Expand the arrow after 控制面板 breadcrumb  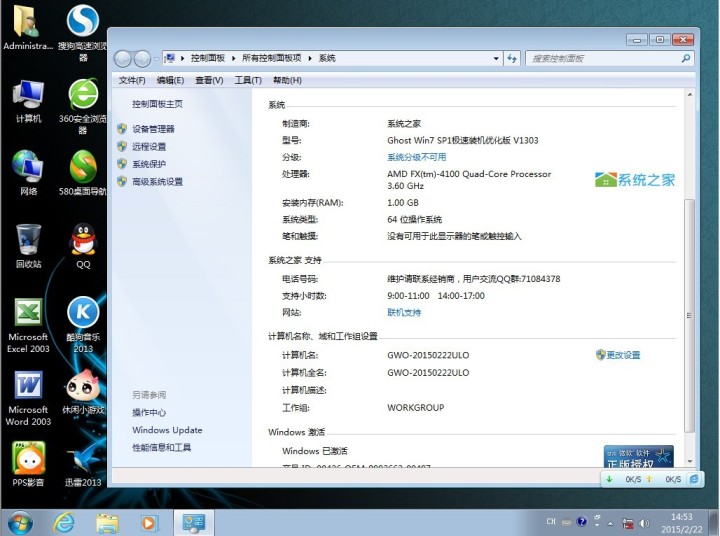pyautogui.click(x=233, y=58)
